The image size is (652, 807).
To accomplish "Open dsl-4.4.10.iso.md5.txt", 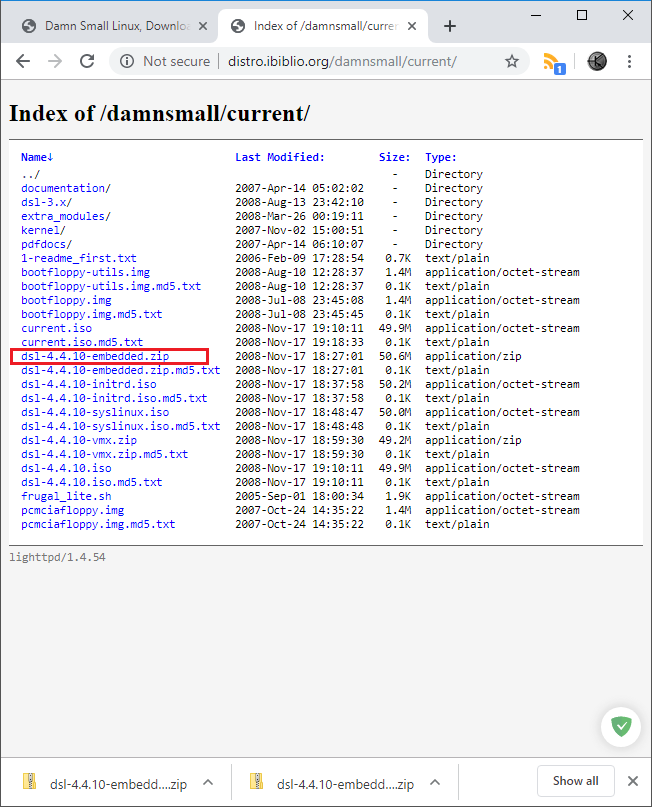I will (x=92, y=482).
